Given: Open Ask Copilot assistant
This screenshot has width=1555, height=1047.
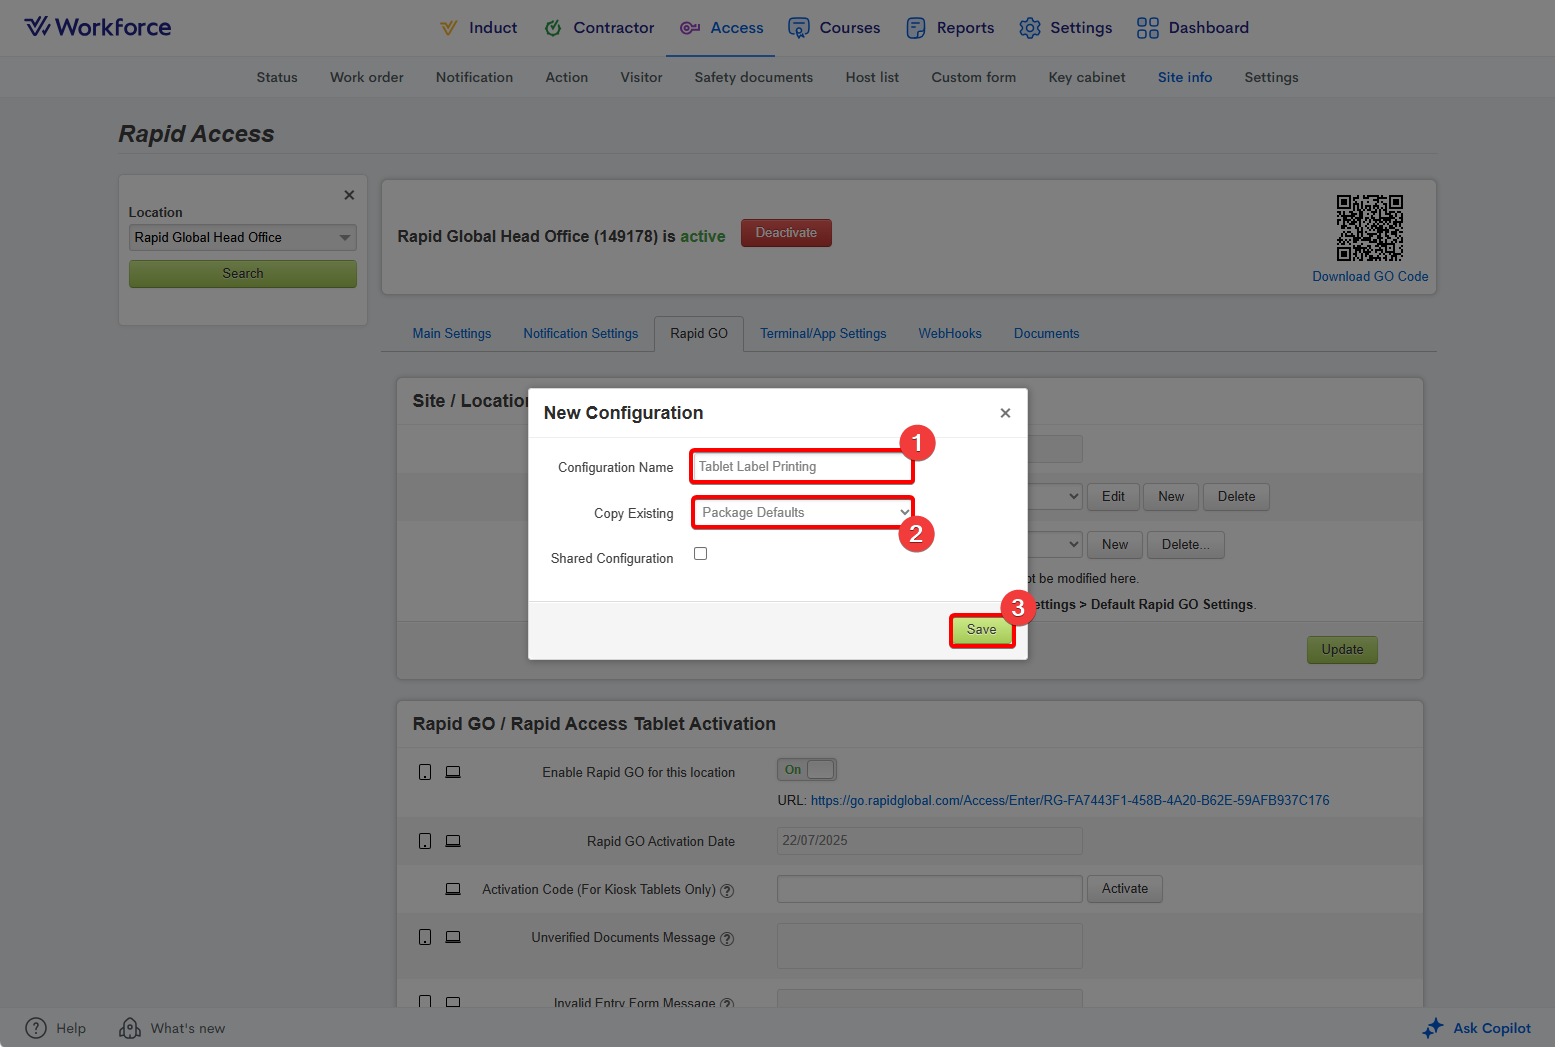Looking at the screenshot, I should pos(1477,1028).
